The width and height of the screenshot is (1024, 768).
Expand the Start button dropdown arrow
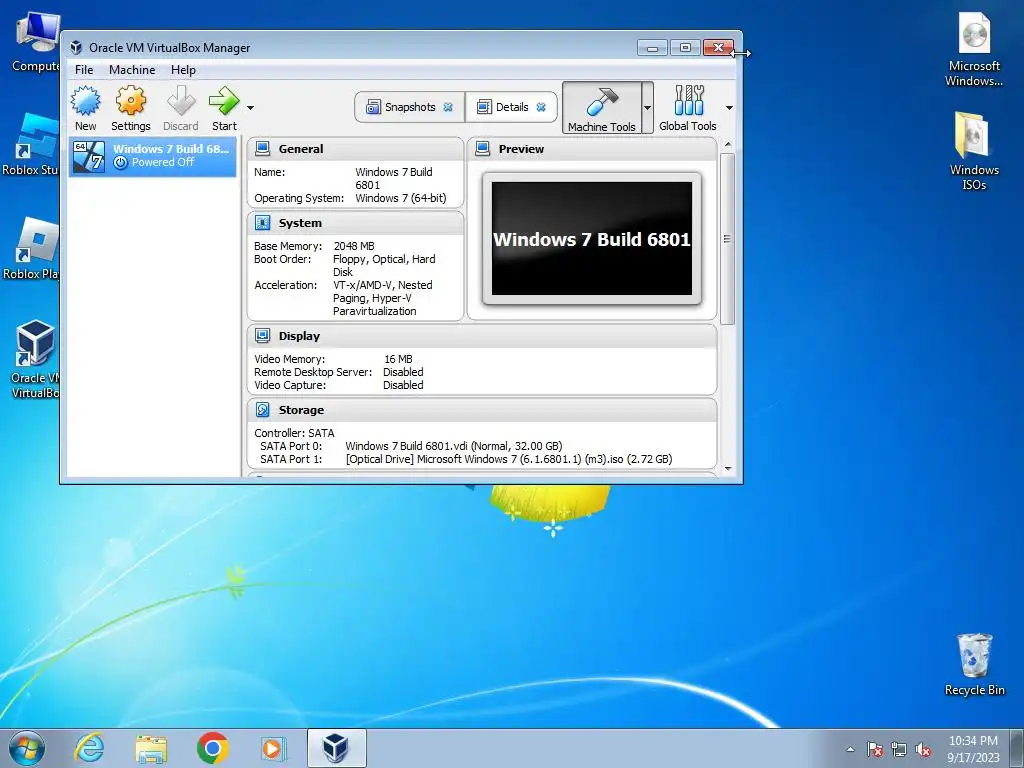pos(250,108)
